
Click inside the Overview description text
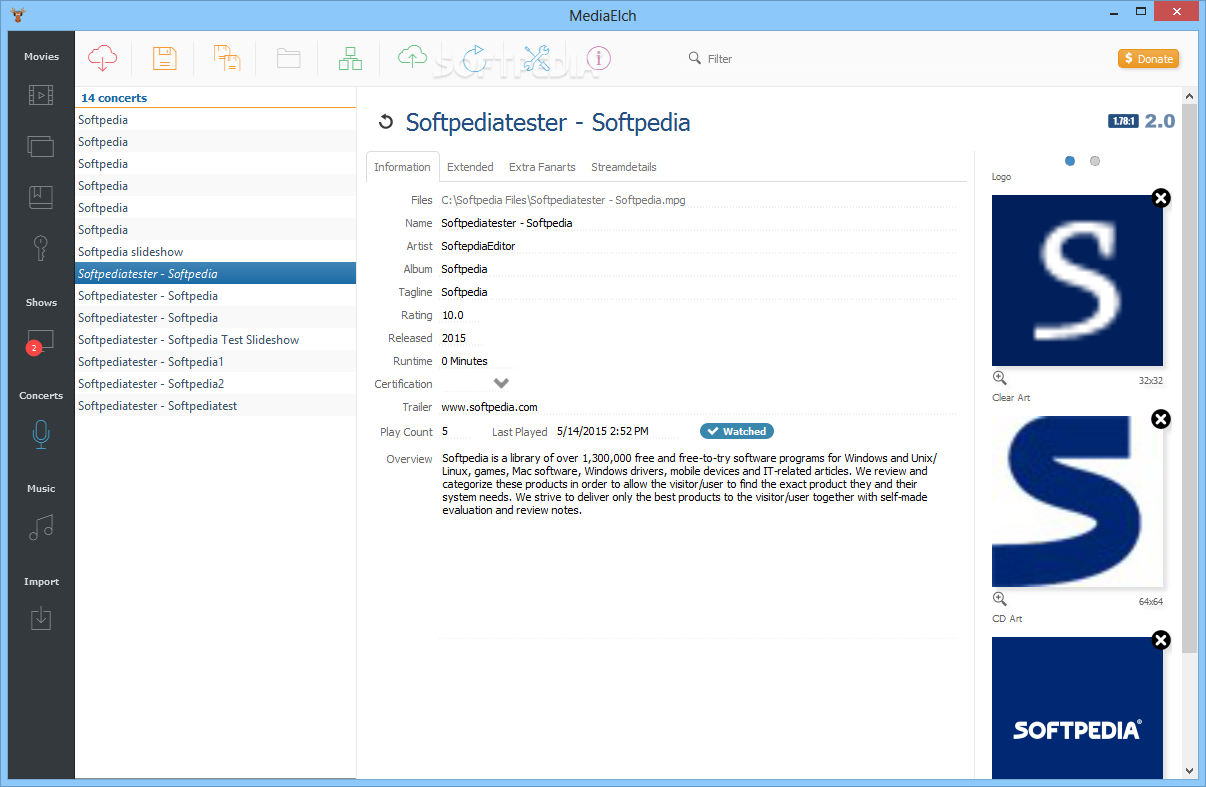[690, 484]
